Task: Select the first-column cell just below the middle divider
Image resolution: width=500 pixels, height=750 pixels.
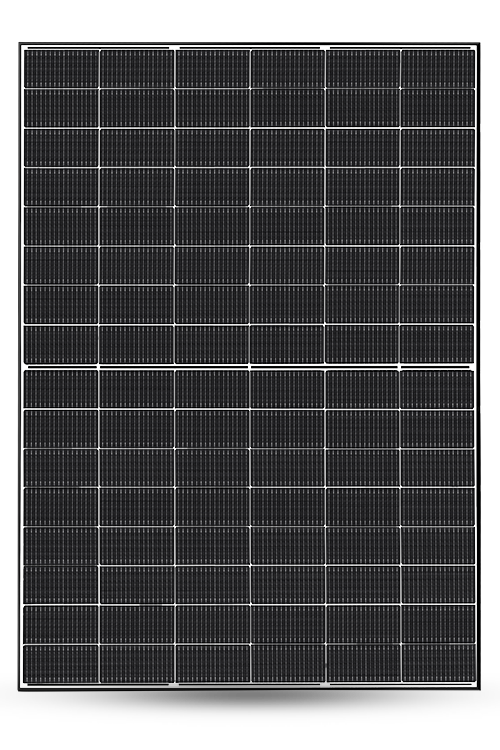Action: [x=61, y=389]
